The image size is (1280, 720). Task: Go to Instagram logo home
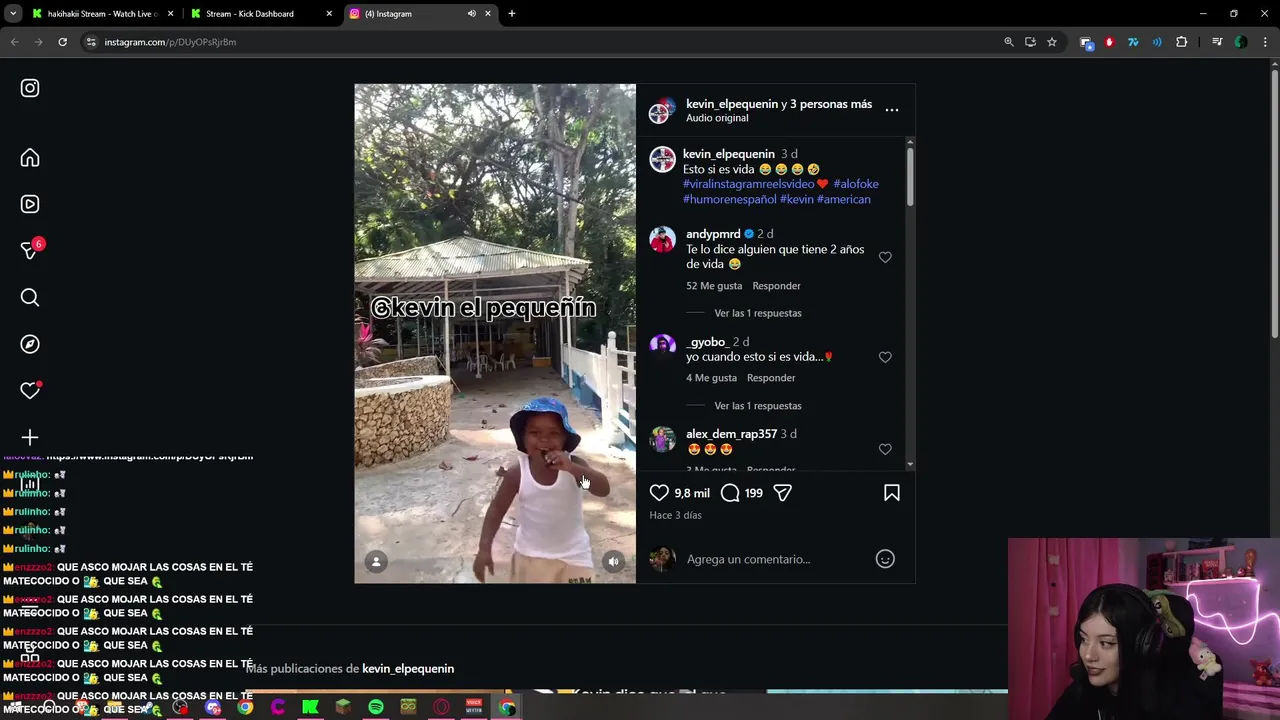(x=30, y=88)
